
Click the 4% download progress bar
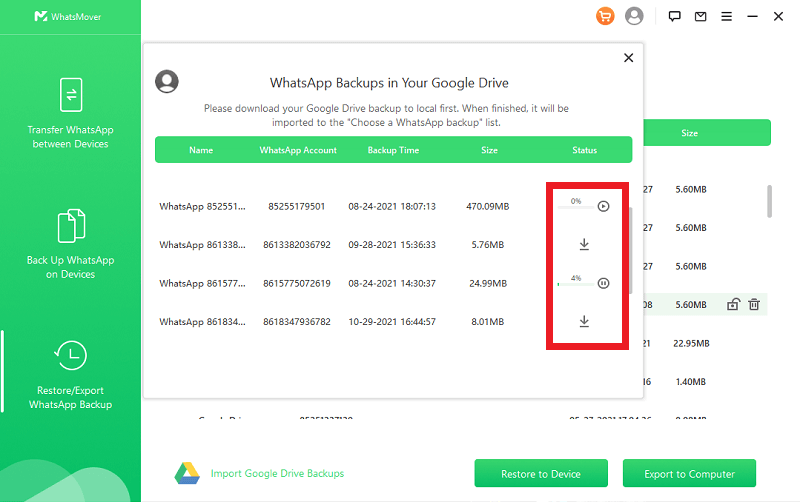[x=574, y=284]
